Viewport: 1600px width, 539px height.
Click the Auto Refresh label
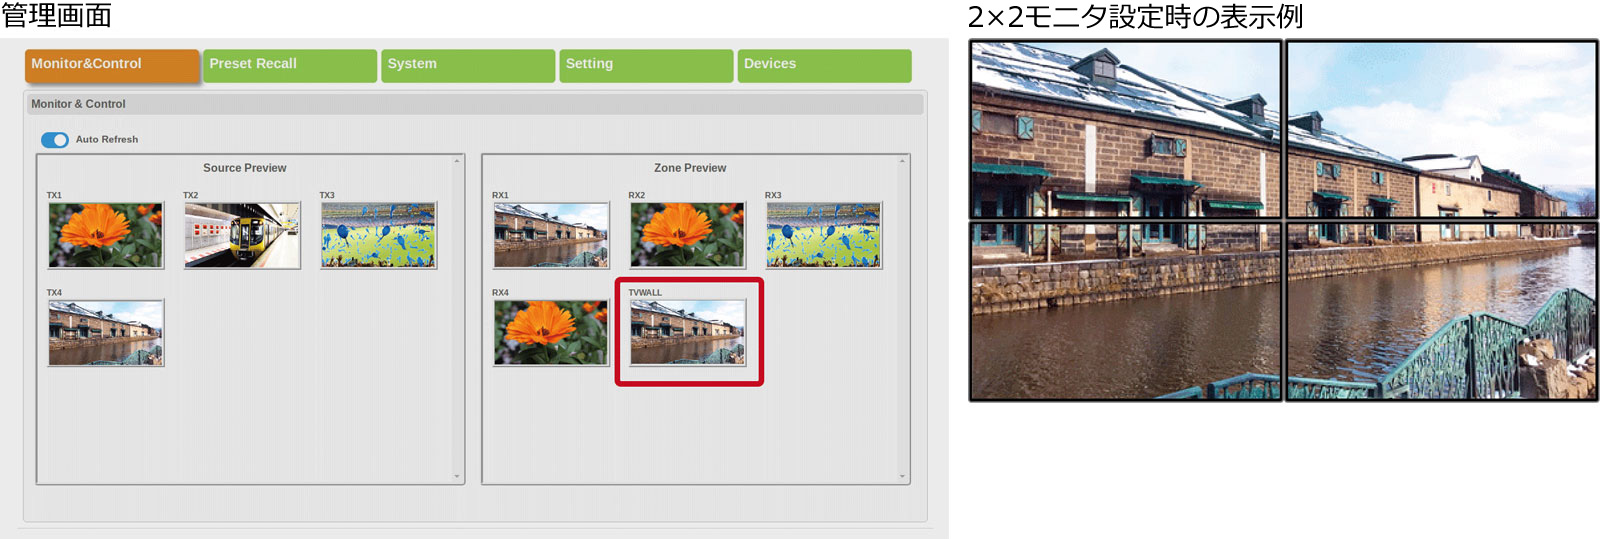[x=107, y=140]
